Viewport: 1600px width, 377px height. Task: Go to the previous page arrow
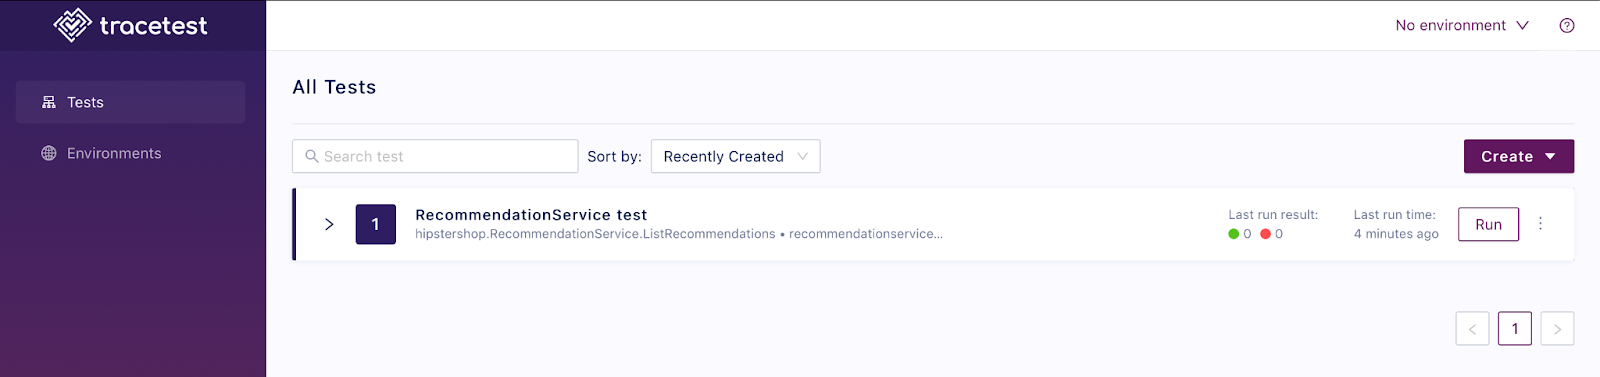1472,329
